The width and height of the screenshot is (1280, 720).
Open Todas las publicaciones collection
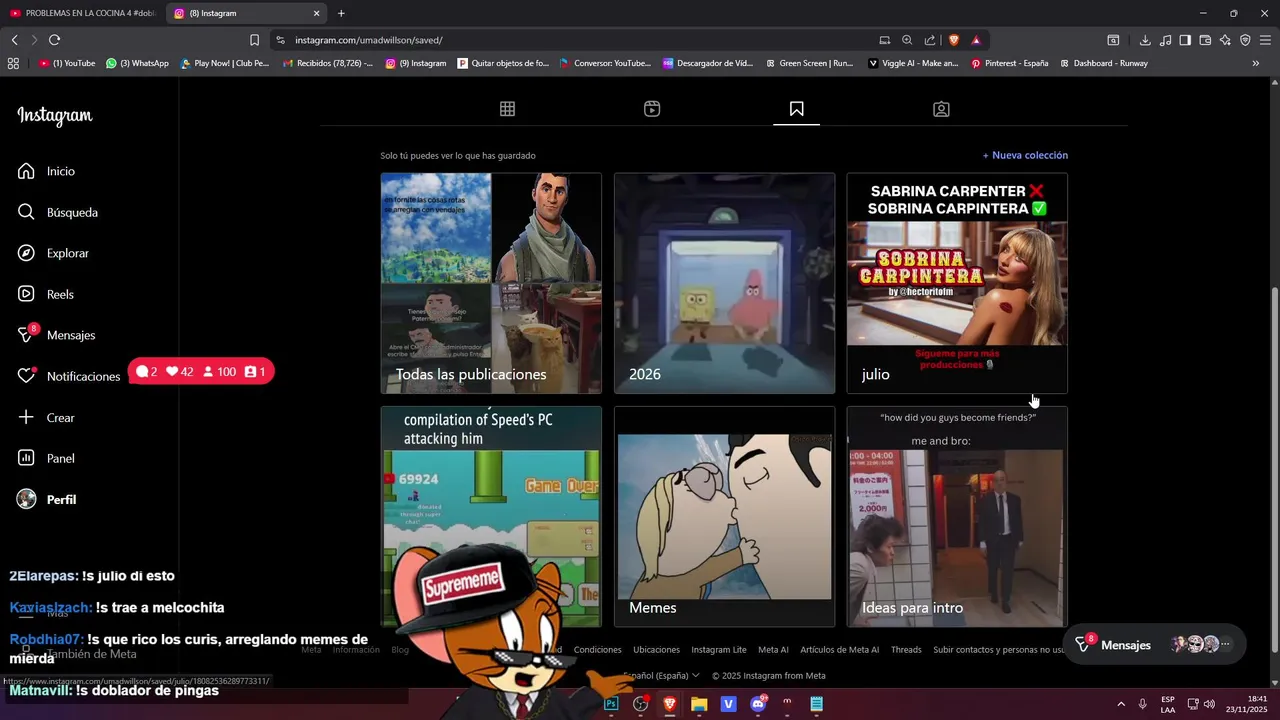coord(491,283)
